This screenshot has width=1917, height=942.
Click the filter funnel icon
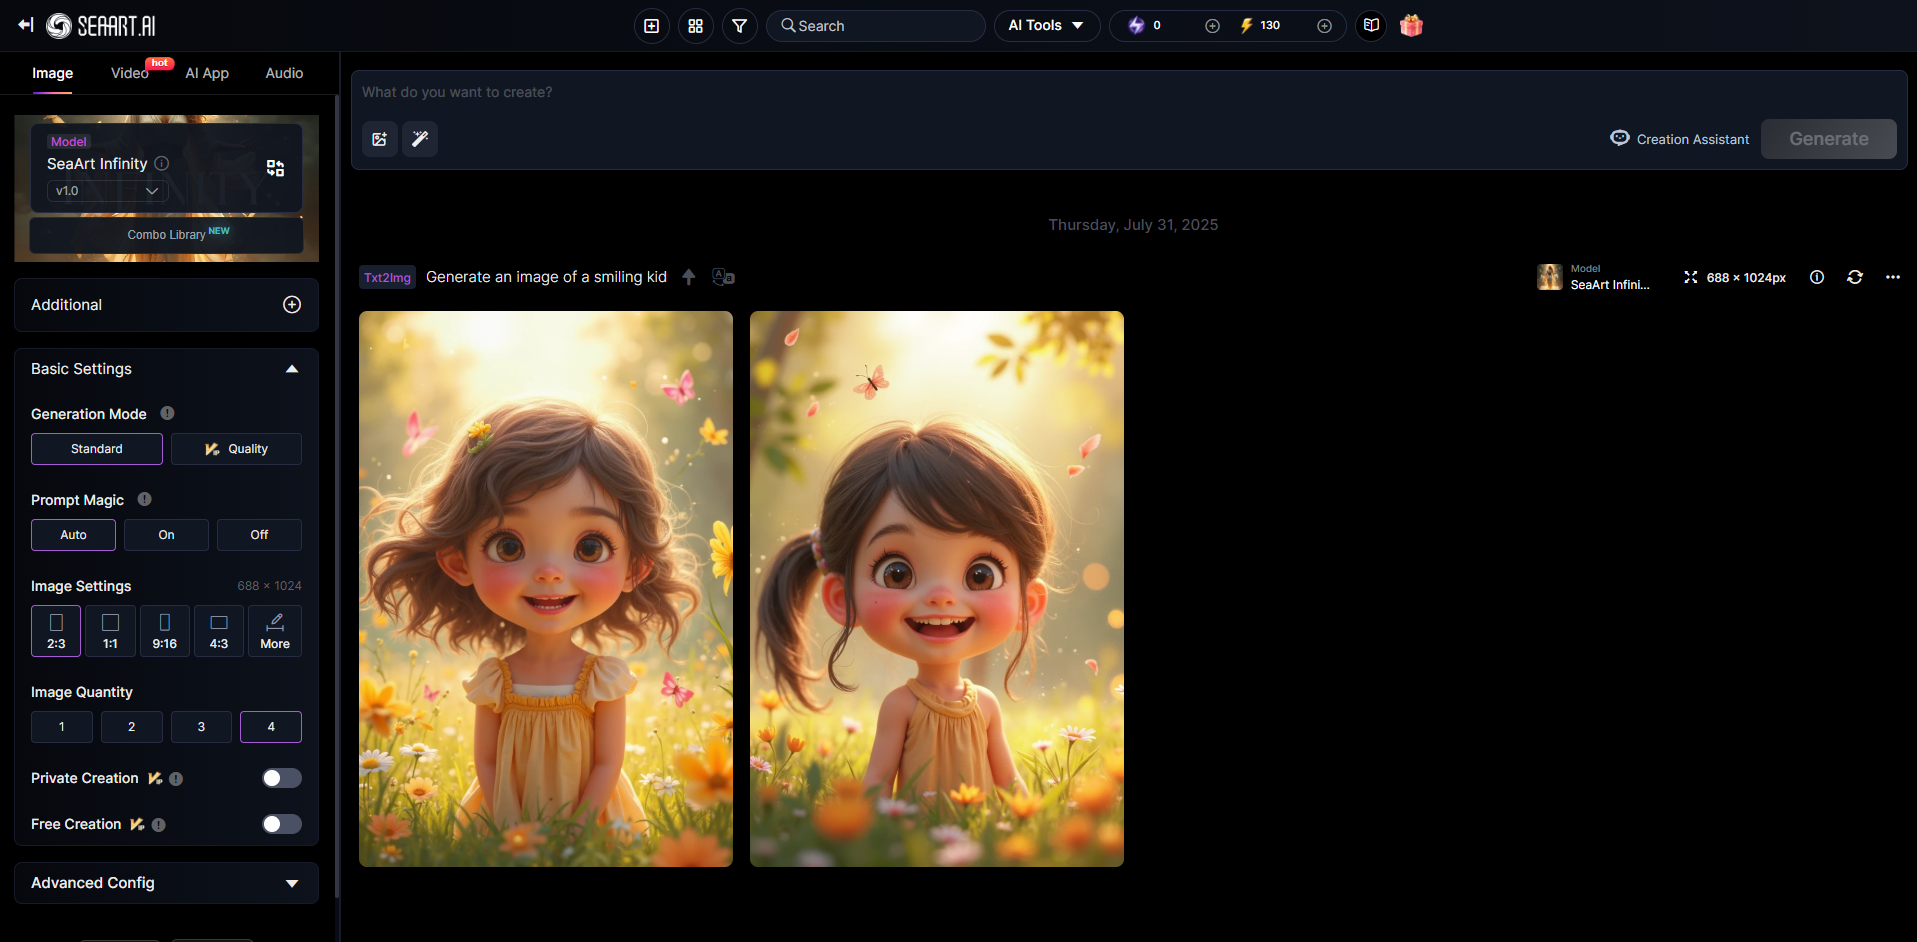click(x=739, y=26)
